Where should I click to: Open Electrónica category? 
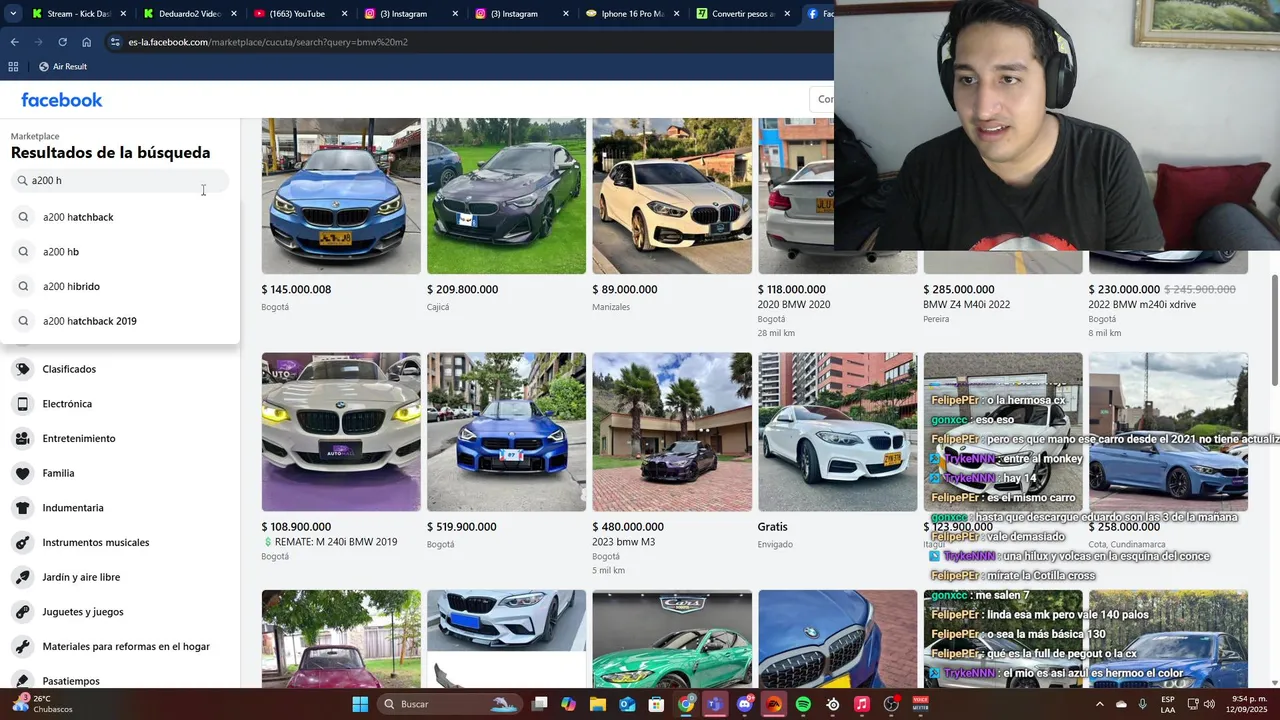pos(120,404)
